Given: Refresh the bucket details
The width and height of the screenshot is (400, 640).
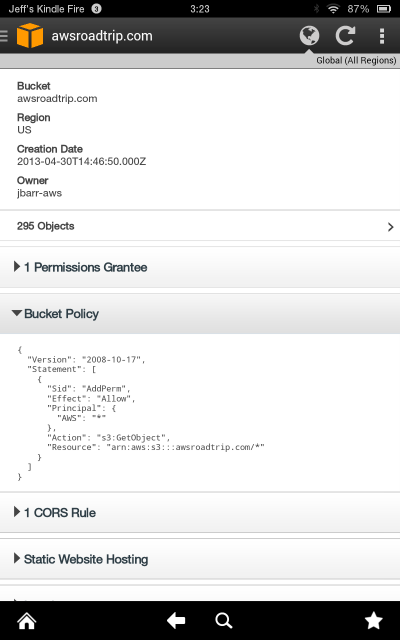Looking at the screenshot, I should coord(345,36).
